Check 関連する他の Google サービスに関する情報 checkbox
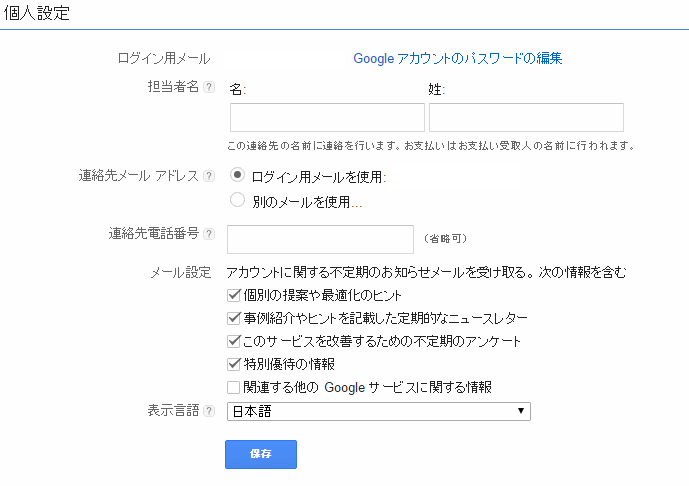The image size is (689, 486). [x=233, y=387]
